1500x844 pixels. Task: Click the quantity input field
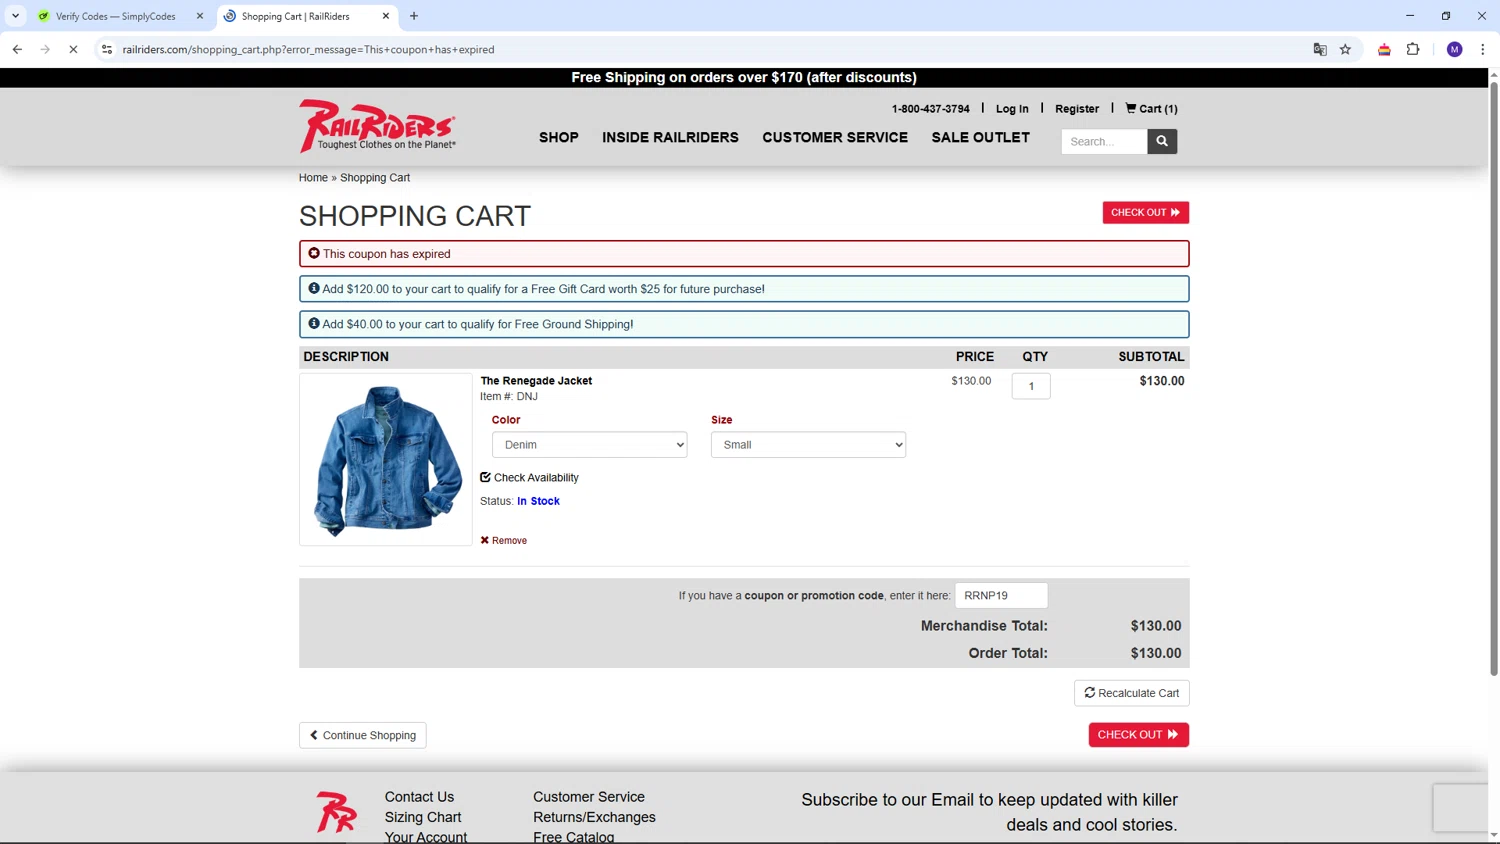(1031, 386)
